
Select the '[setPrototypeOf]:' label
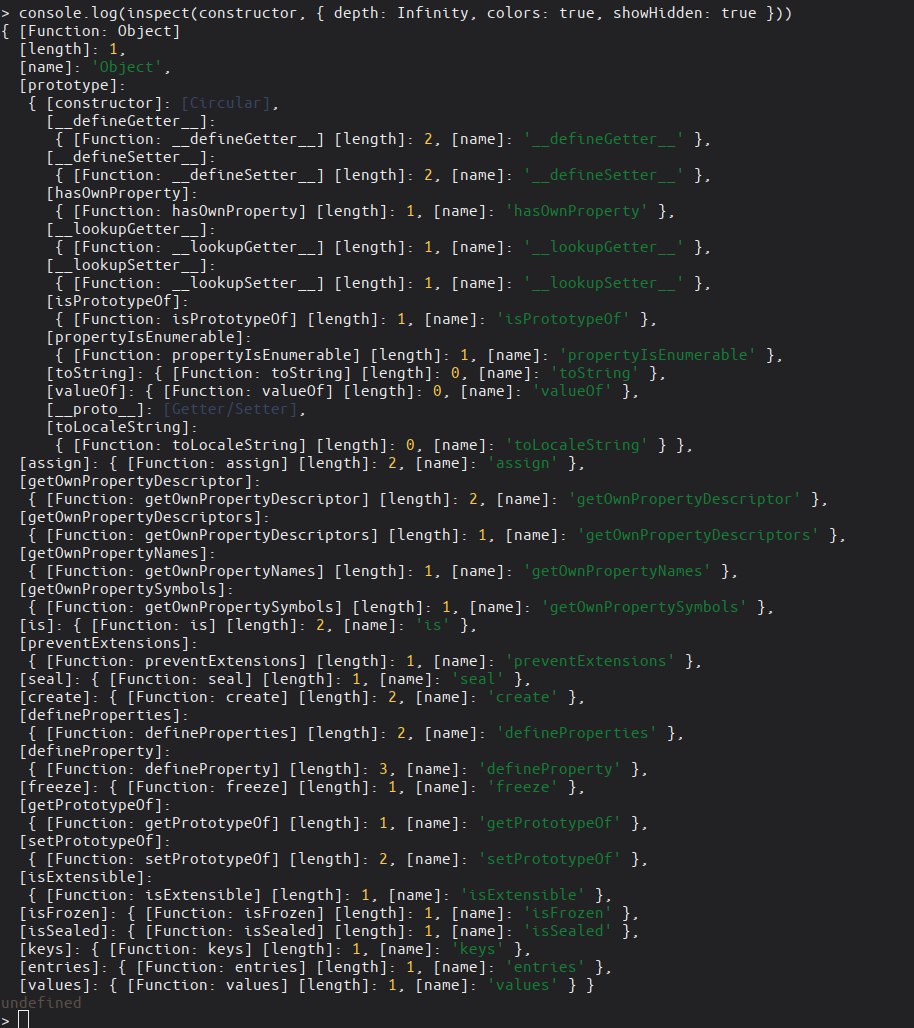94,841
